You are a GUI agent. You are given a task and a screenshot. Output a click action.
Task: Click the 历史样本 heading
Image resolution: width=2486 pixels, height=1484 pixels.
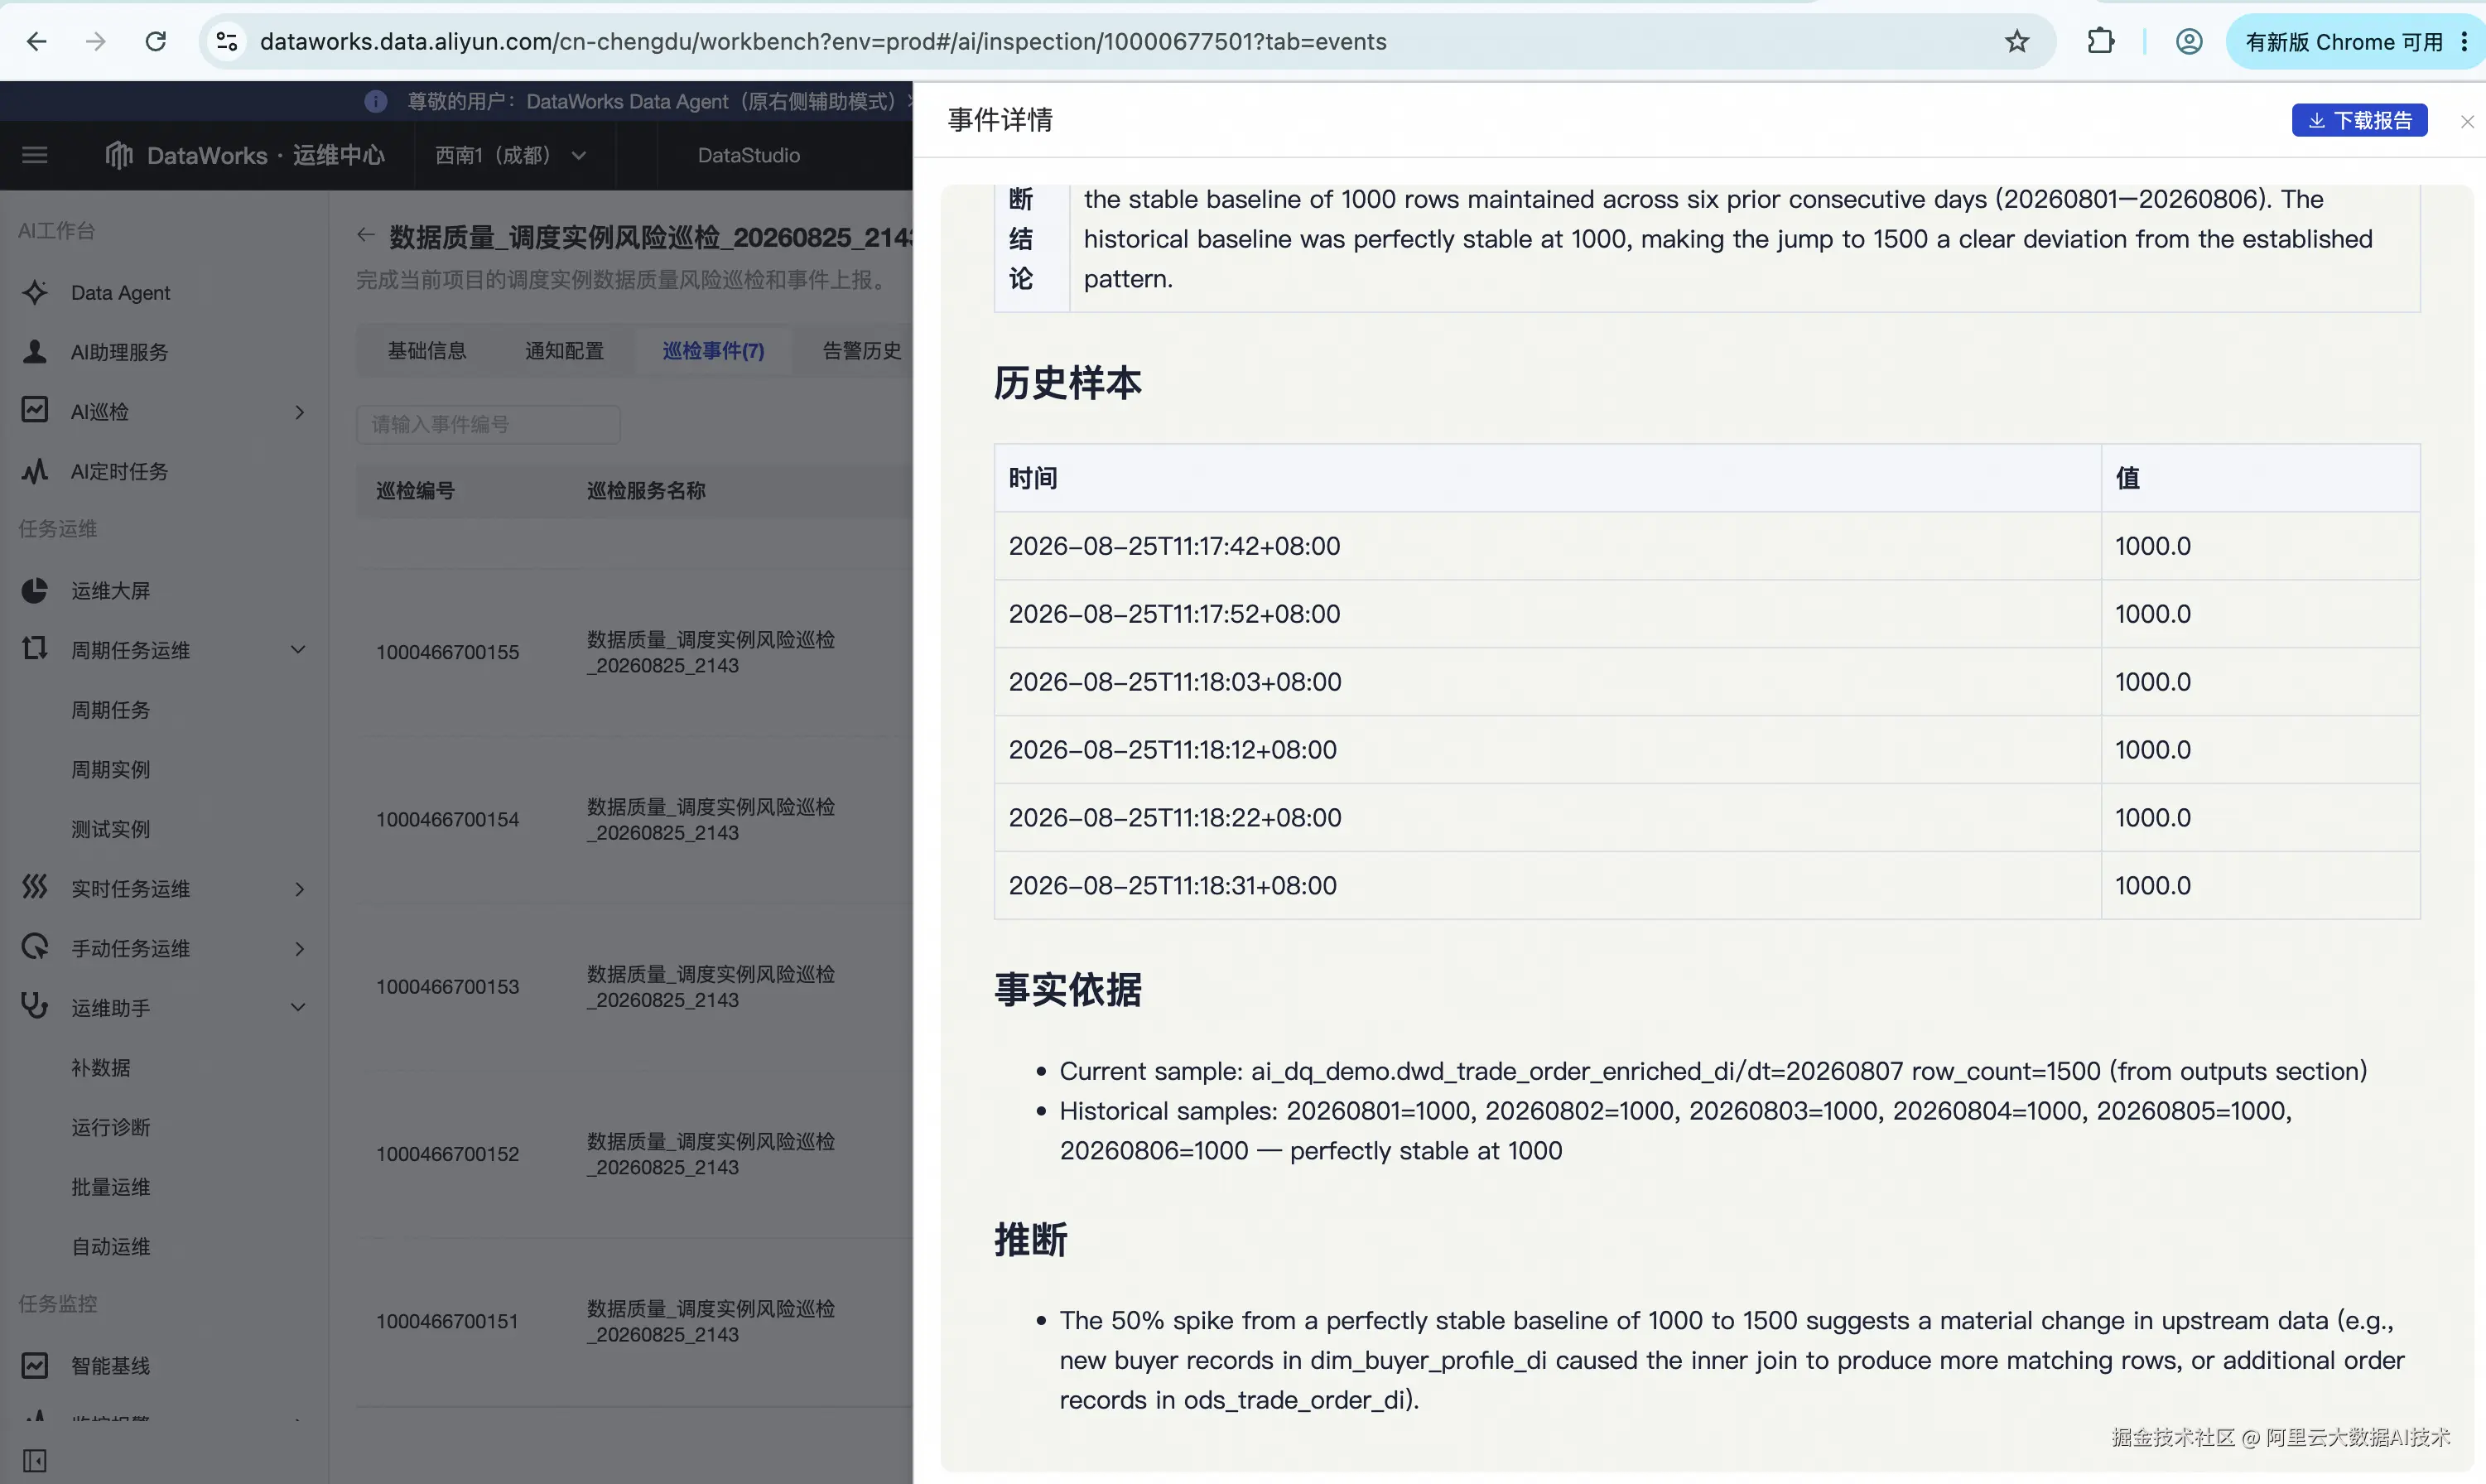tap(1067, 382)
